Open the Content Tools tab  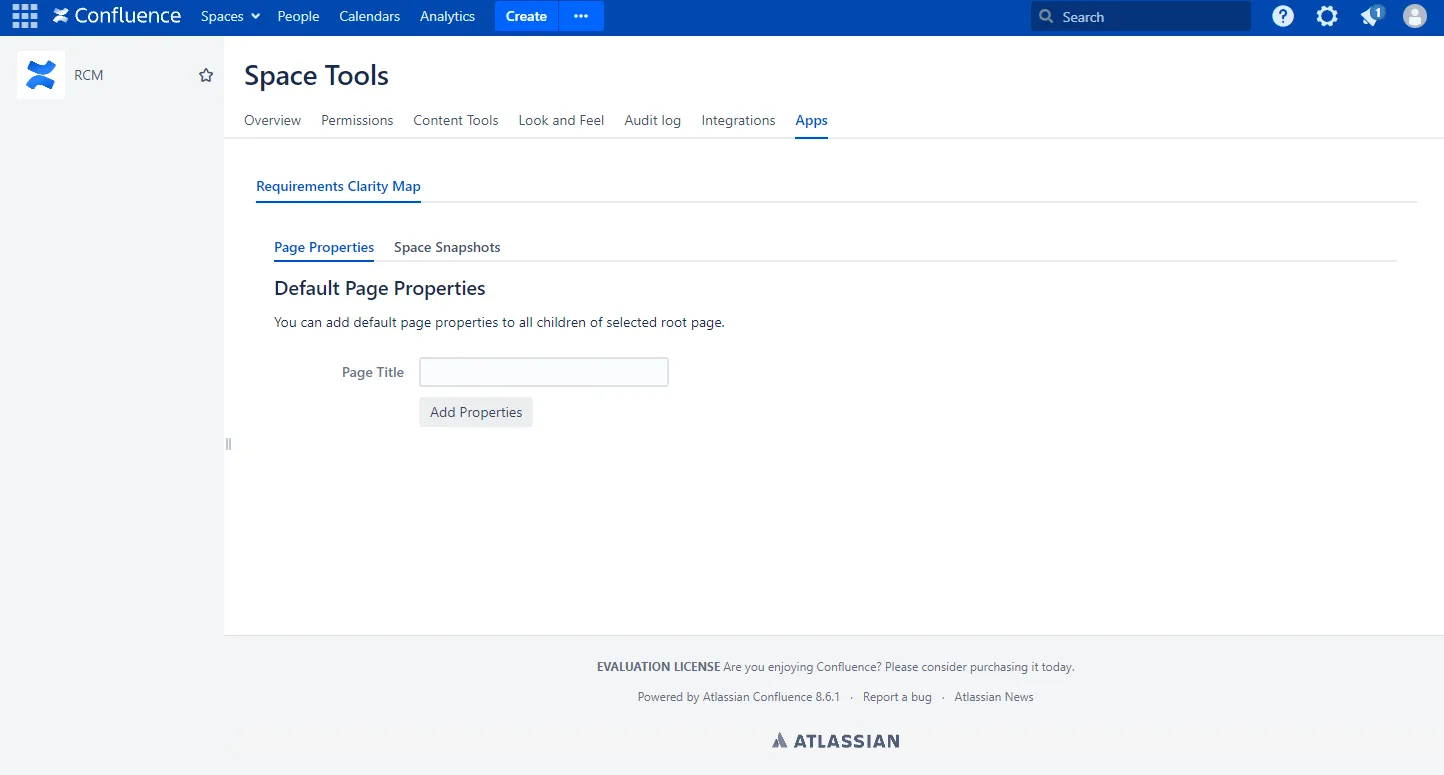pyautogui.click(x=456, y=120)
